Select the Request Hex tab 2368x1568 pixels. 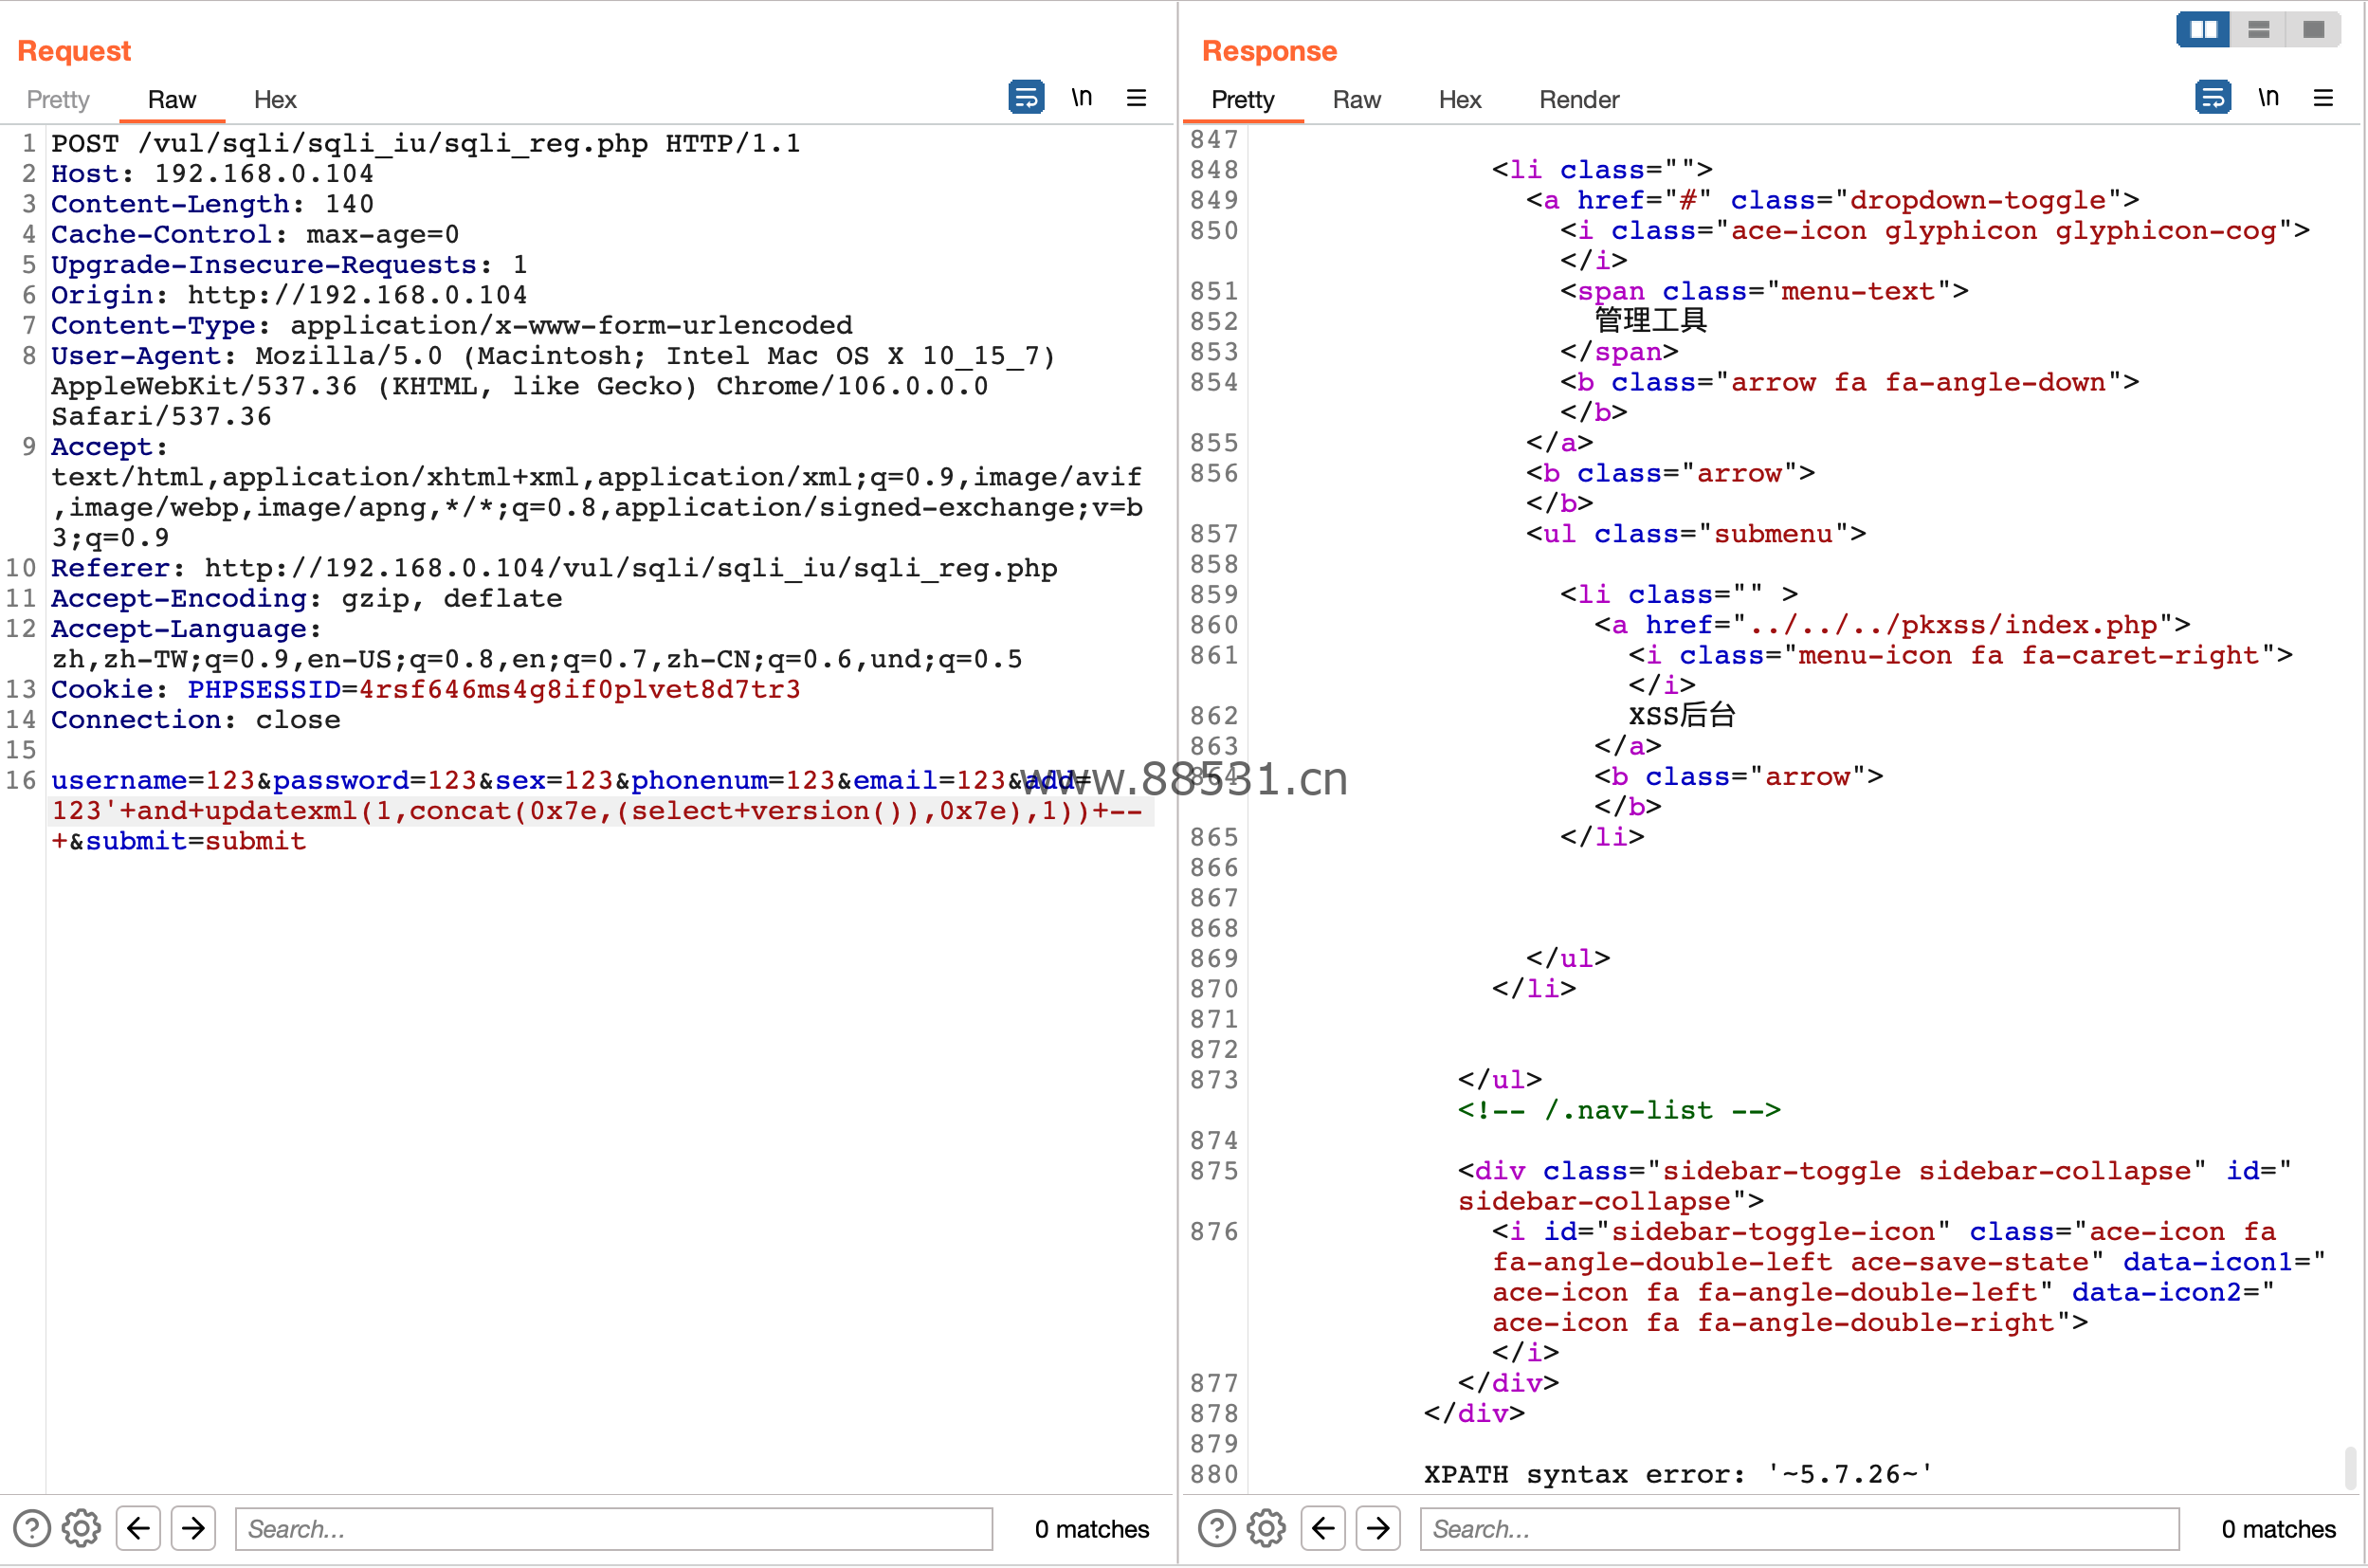point(275,100)
